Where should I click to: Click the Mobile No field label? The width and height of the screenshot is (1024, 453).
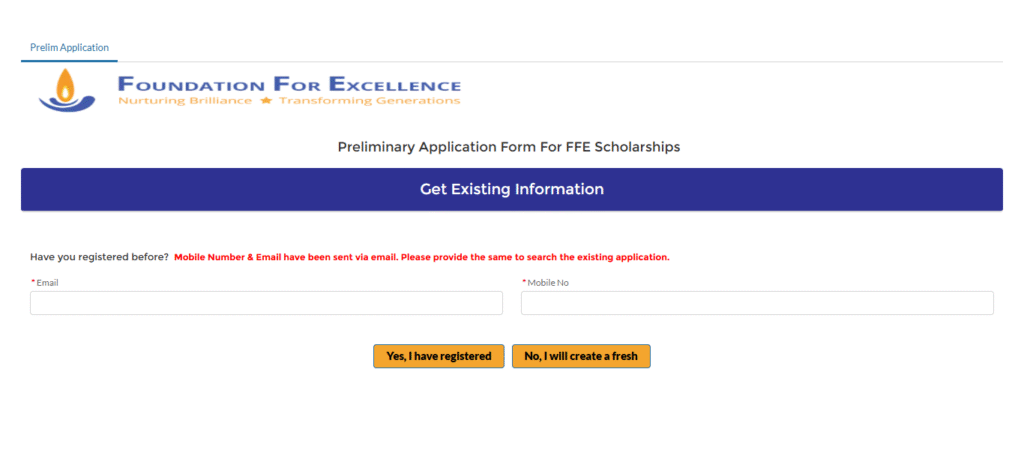coord(548,283)
